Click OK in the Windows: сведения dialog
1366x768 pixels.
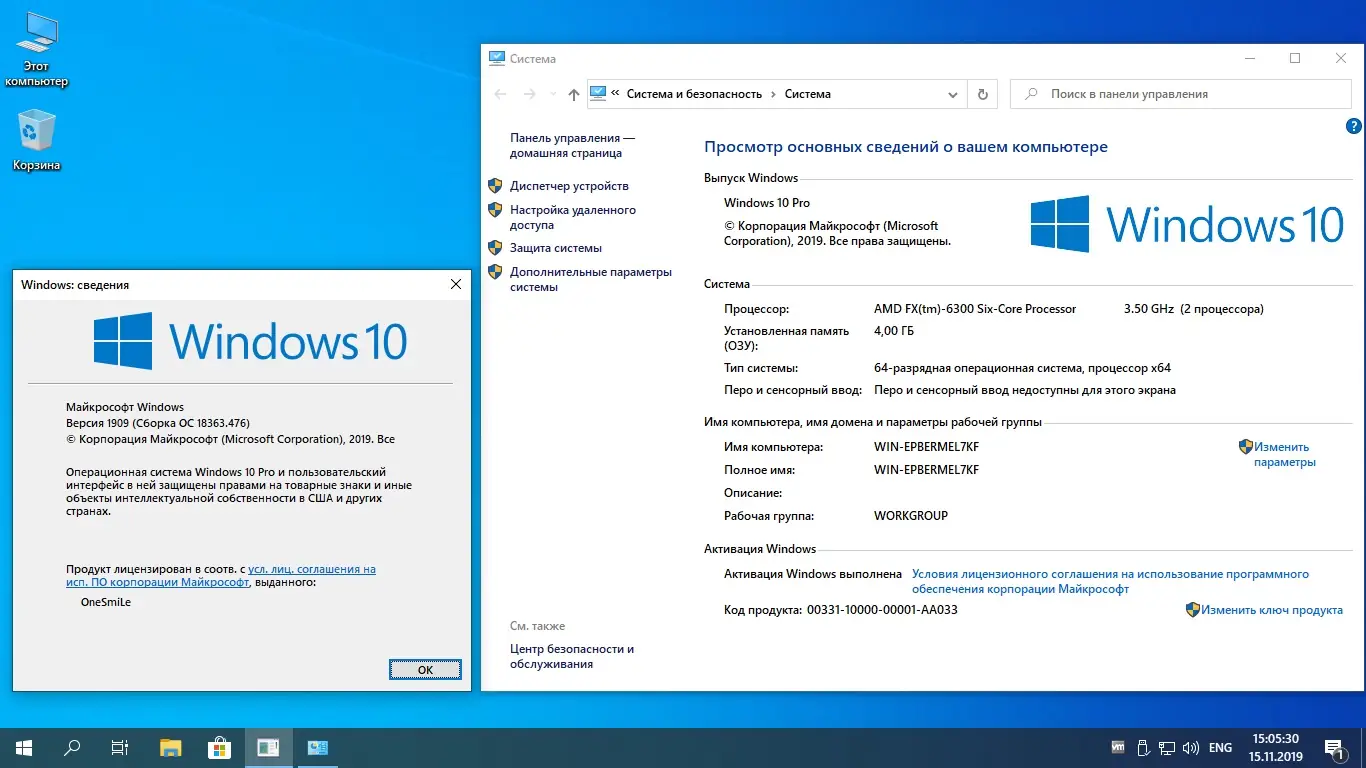425,670
